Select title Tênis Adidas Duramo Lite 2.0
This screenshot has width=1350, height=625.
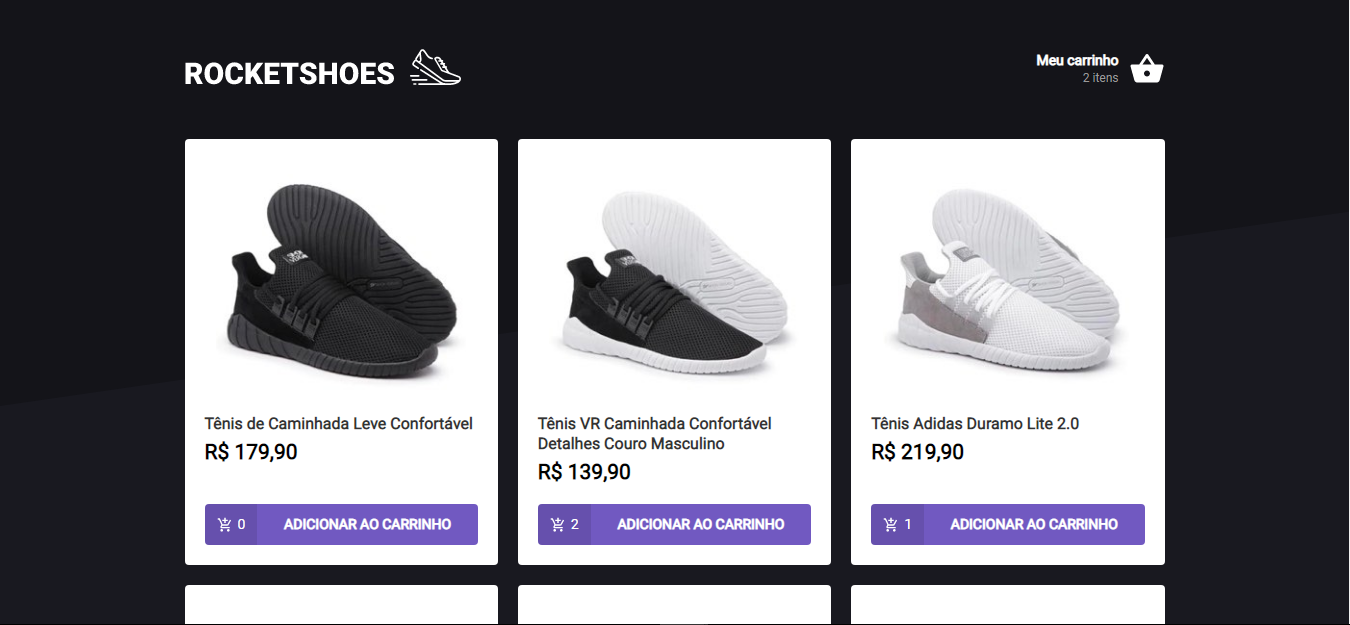point(975,422)
